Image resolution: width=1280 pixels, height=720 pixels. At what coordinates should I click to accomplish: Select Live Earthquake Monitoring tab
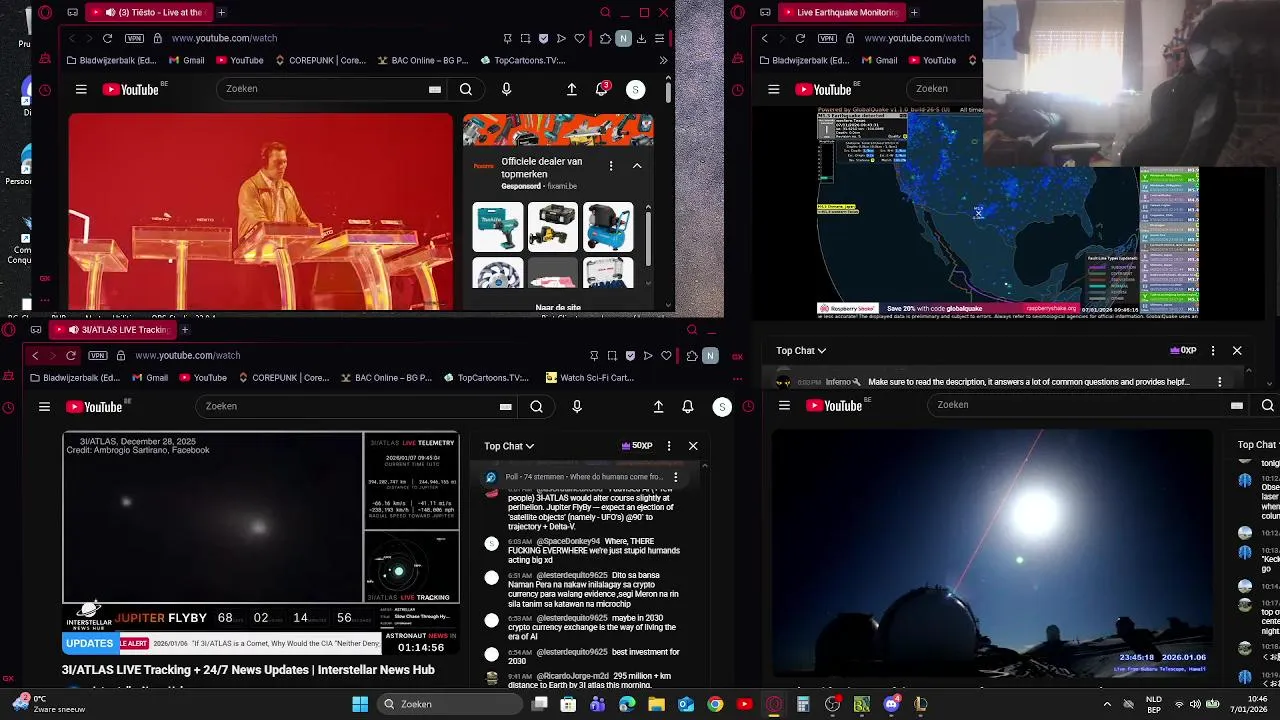(x=840, y=12)
